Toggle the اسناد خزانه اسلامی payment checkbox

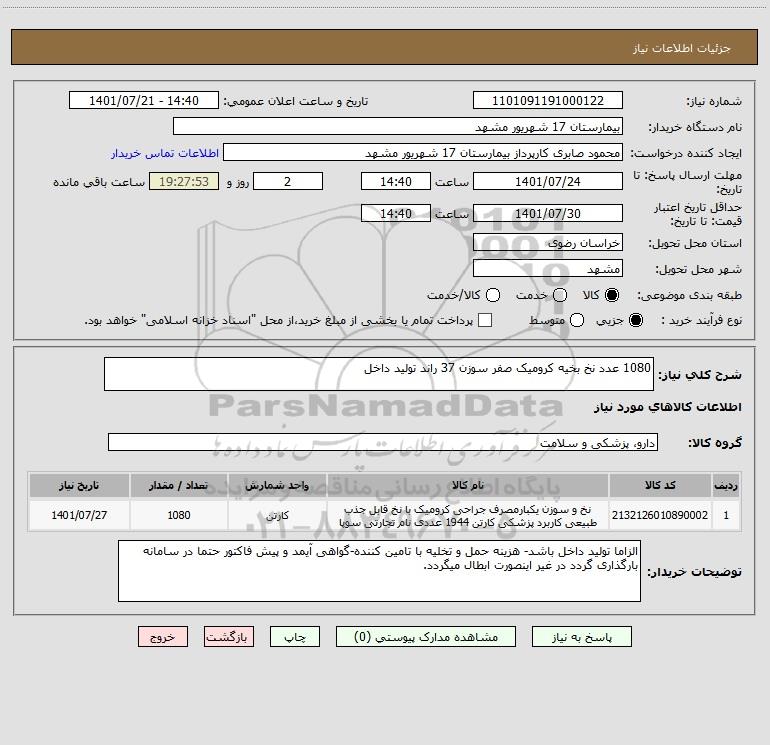[485, 320]
